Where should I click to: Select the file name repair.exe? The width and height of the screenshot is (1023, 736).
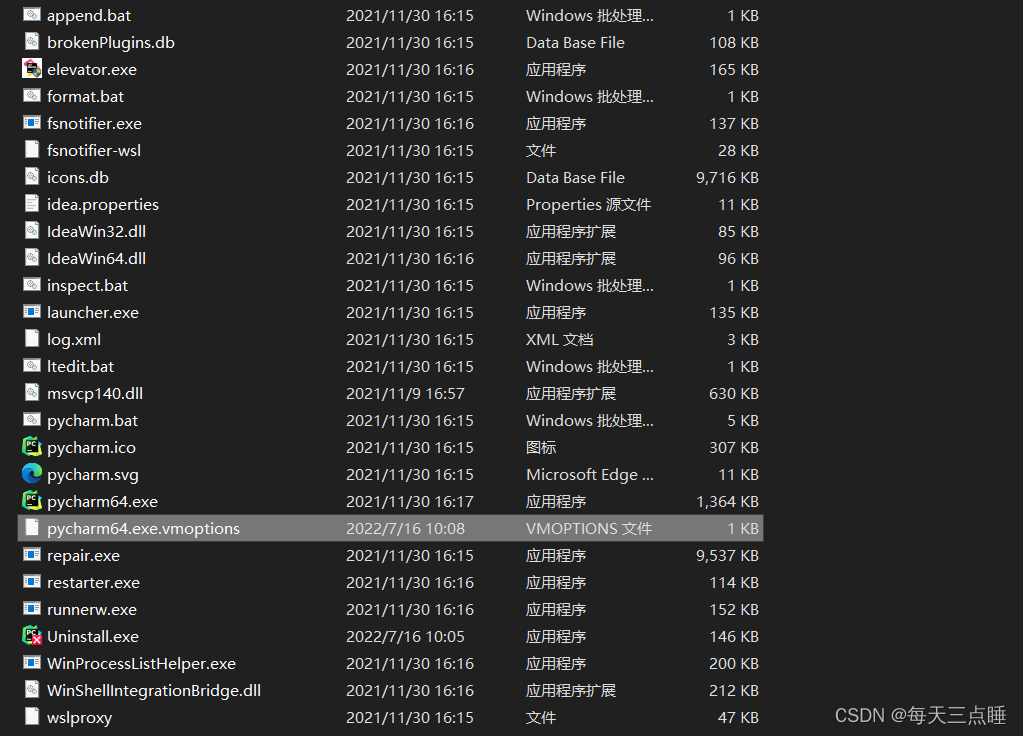[x=84, y=556]
